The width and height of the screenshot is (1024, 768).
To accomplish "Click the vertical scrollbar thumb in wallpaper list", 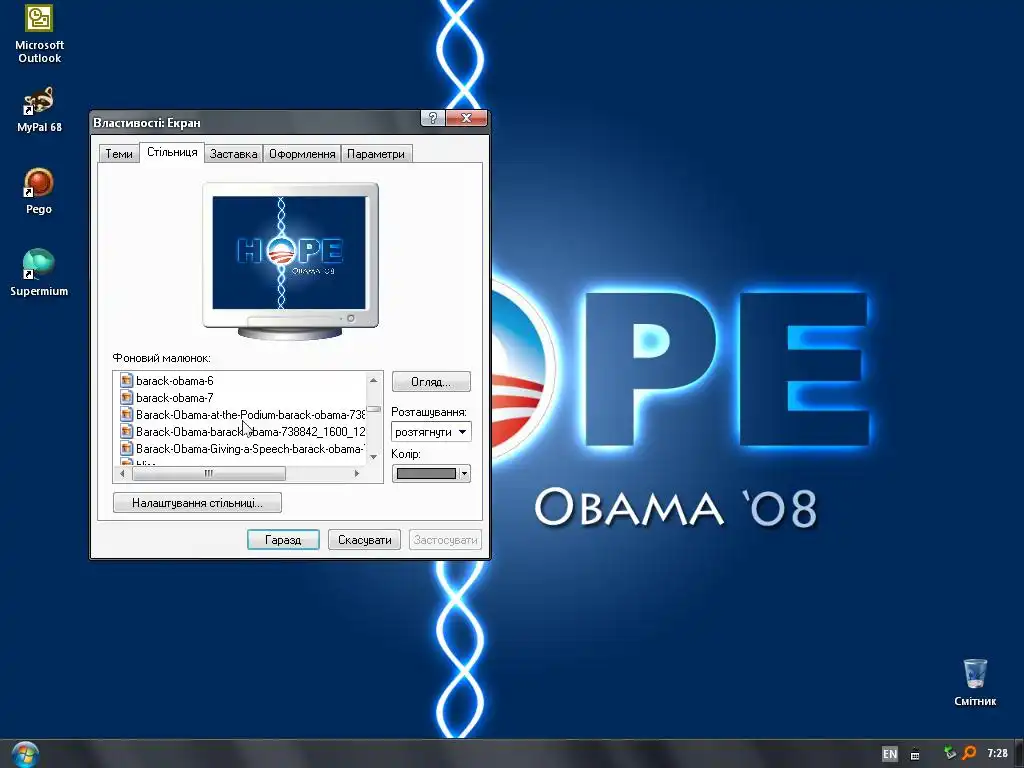I will point(374,409).
